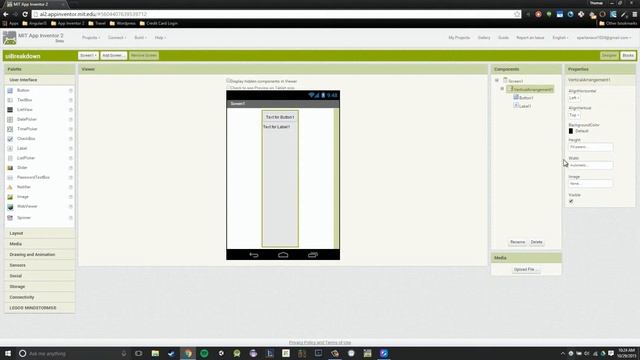The height and width of the screenshot is (360, 640).
Task: Open help for the Spinner component
Action: [71, 218]
